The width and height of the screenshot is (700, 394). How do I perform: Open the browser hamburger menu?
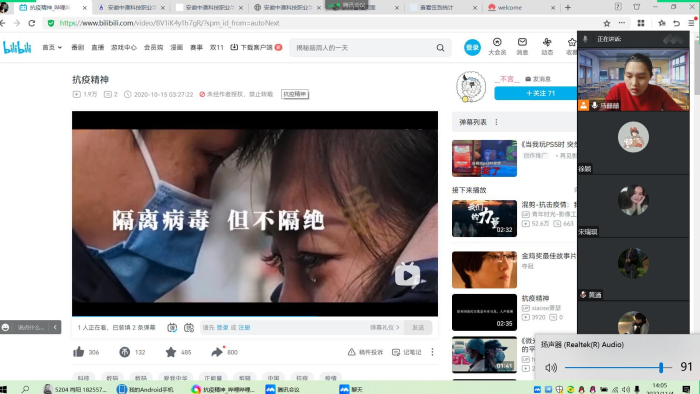(x=691, y=23)
